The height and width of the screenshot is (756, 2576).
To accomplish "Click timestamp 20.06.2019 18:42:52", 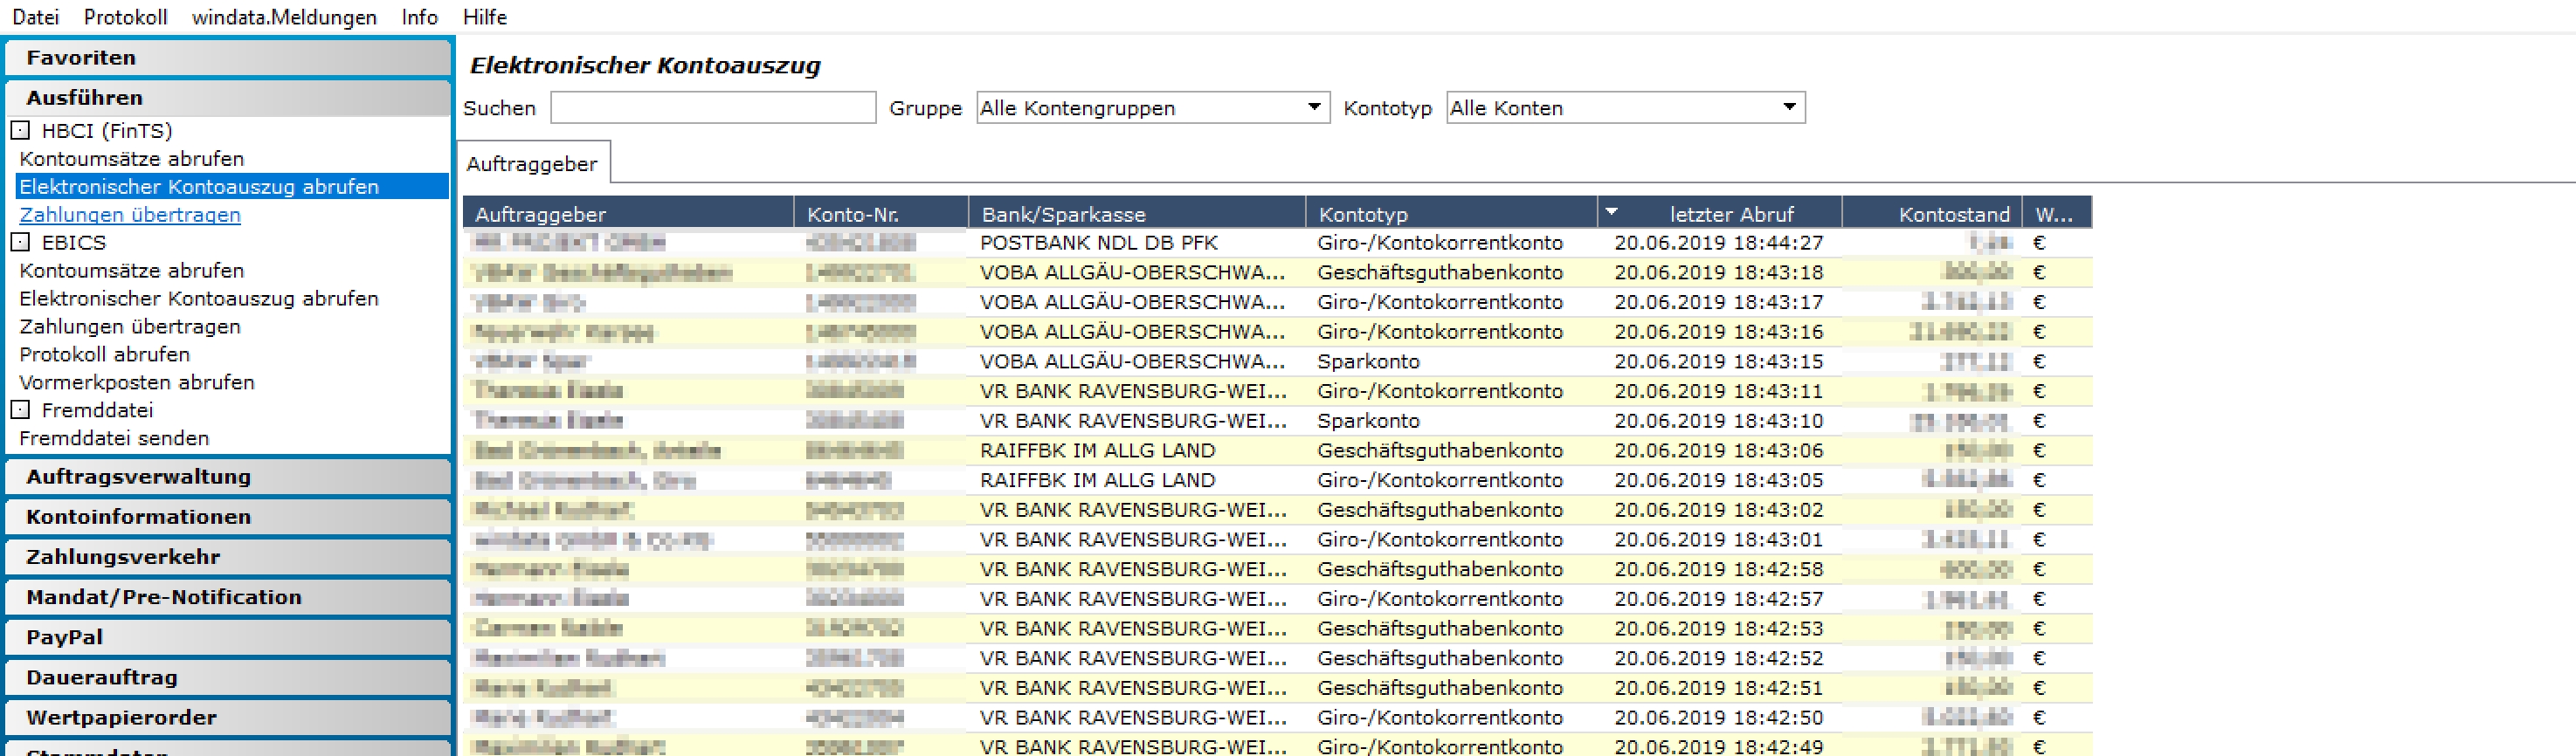I will pos(1718,658).
